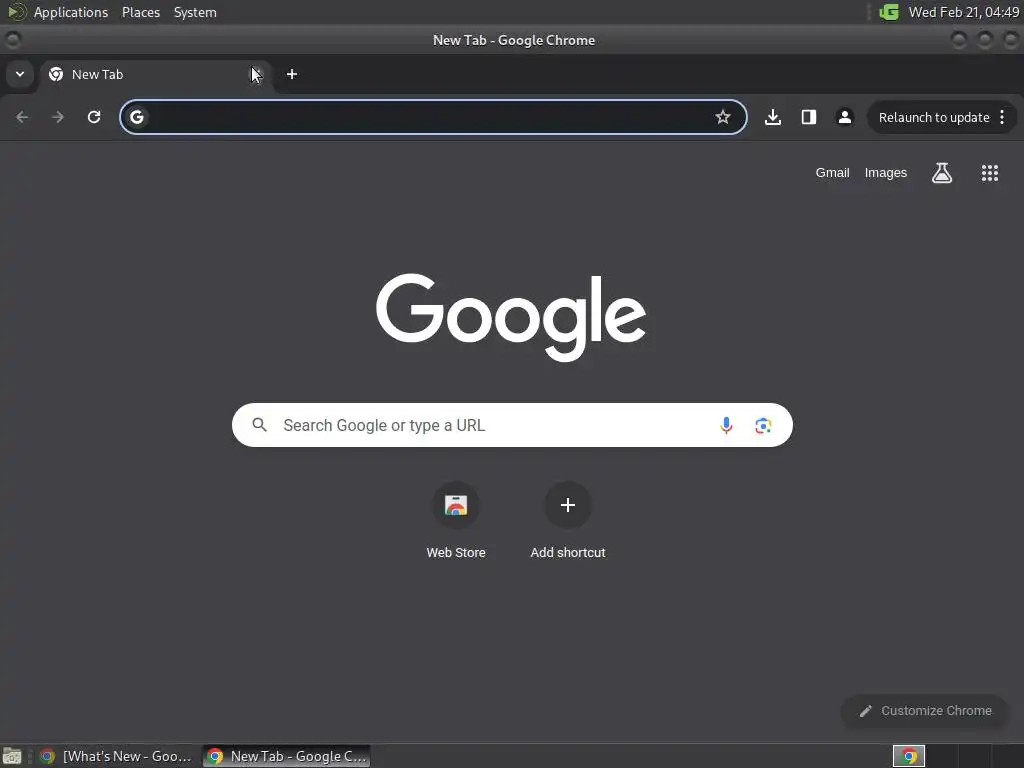Search by image with Lens icon
This screenshot has width=1024, height=768.
coord(763,426)
